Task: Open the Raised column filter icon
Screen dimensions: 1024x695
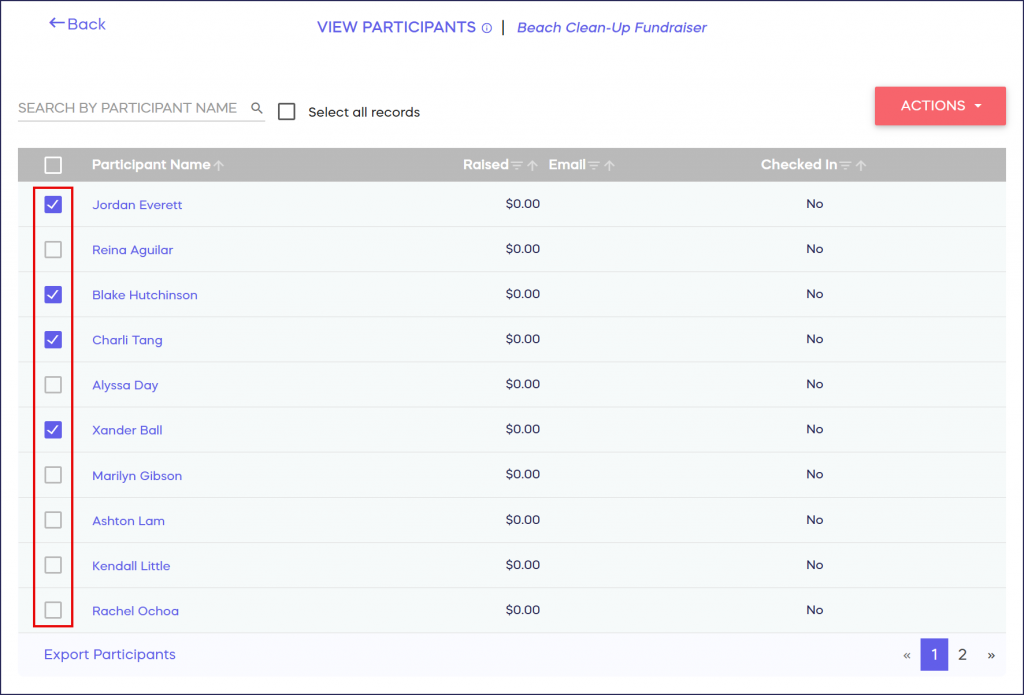Action: [x=517, y=165]
